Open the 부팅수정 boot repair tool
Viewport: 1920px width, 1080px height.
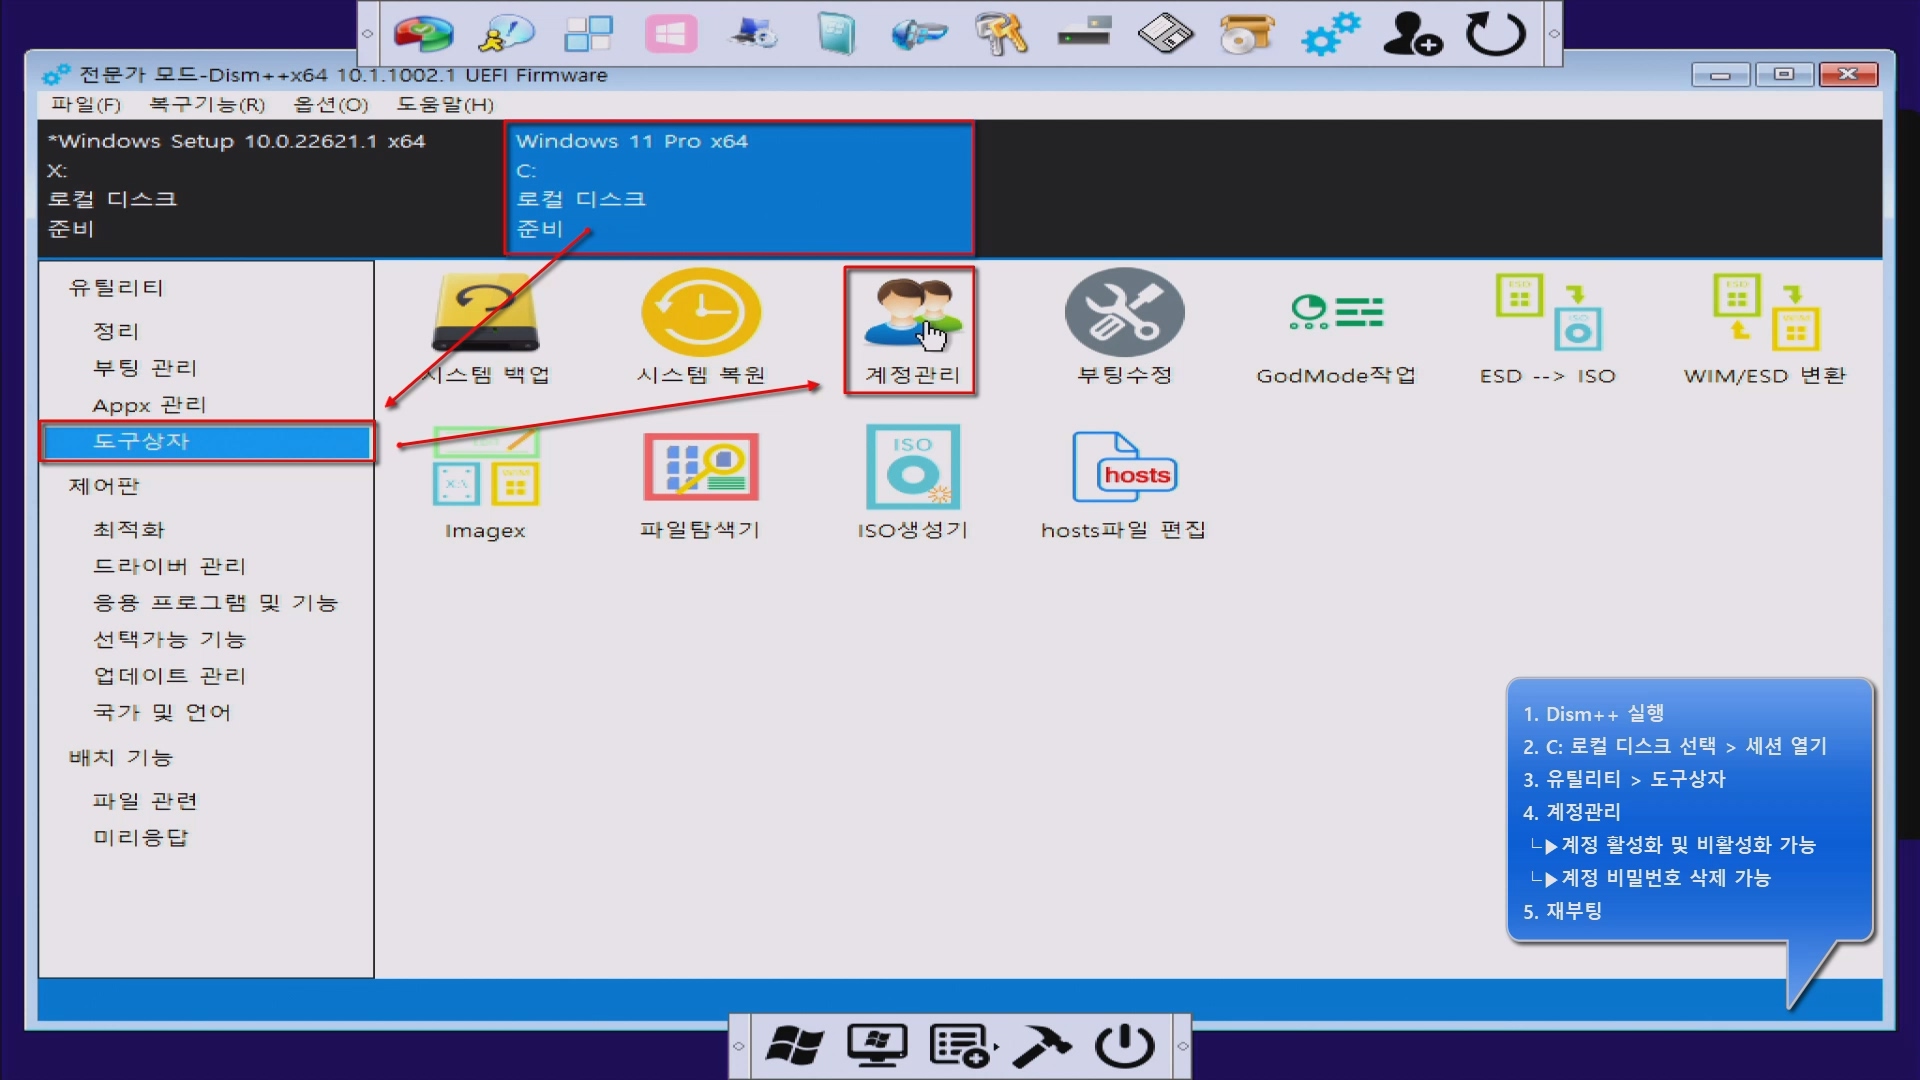click(1124, 328)
